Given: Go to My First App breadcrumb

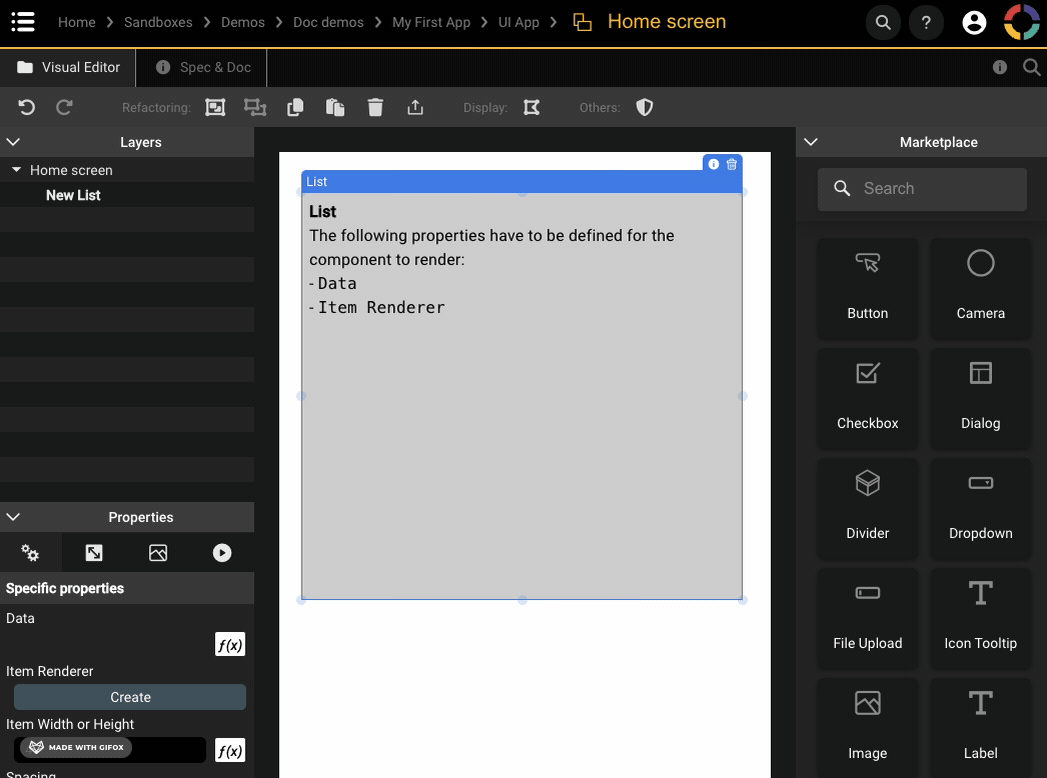Looking at the screenshot, I should click(431, 22).
